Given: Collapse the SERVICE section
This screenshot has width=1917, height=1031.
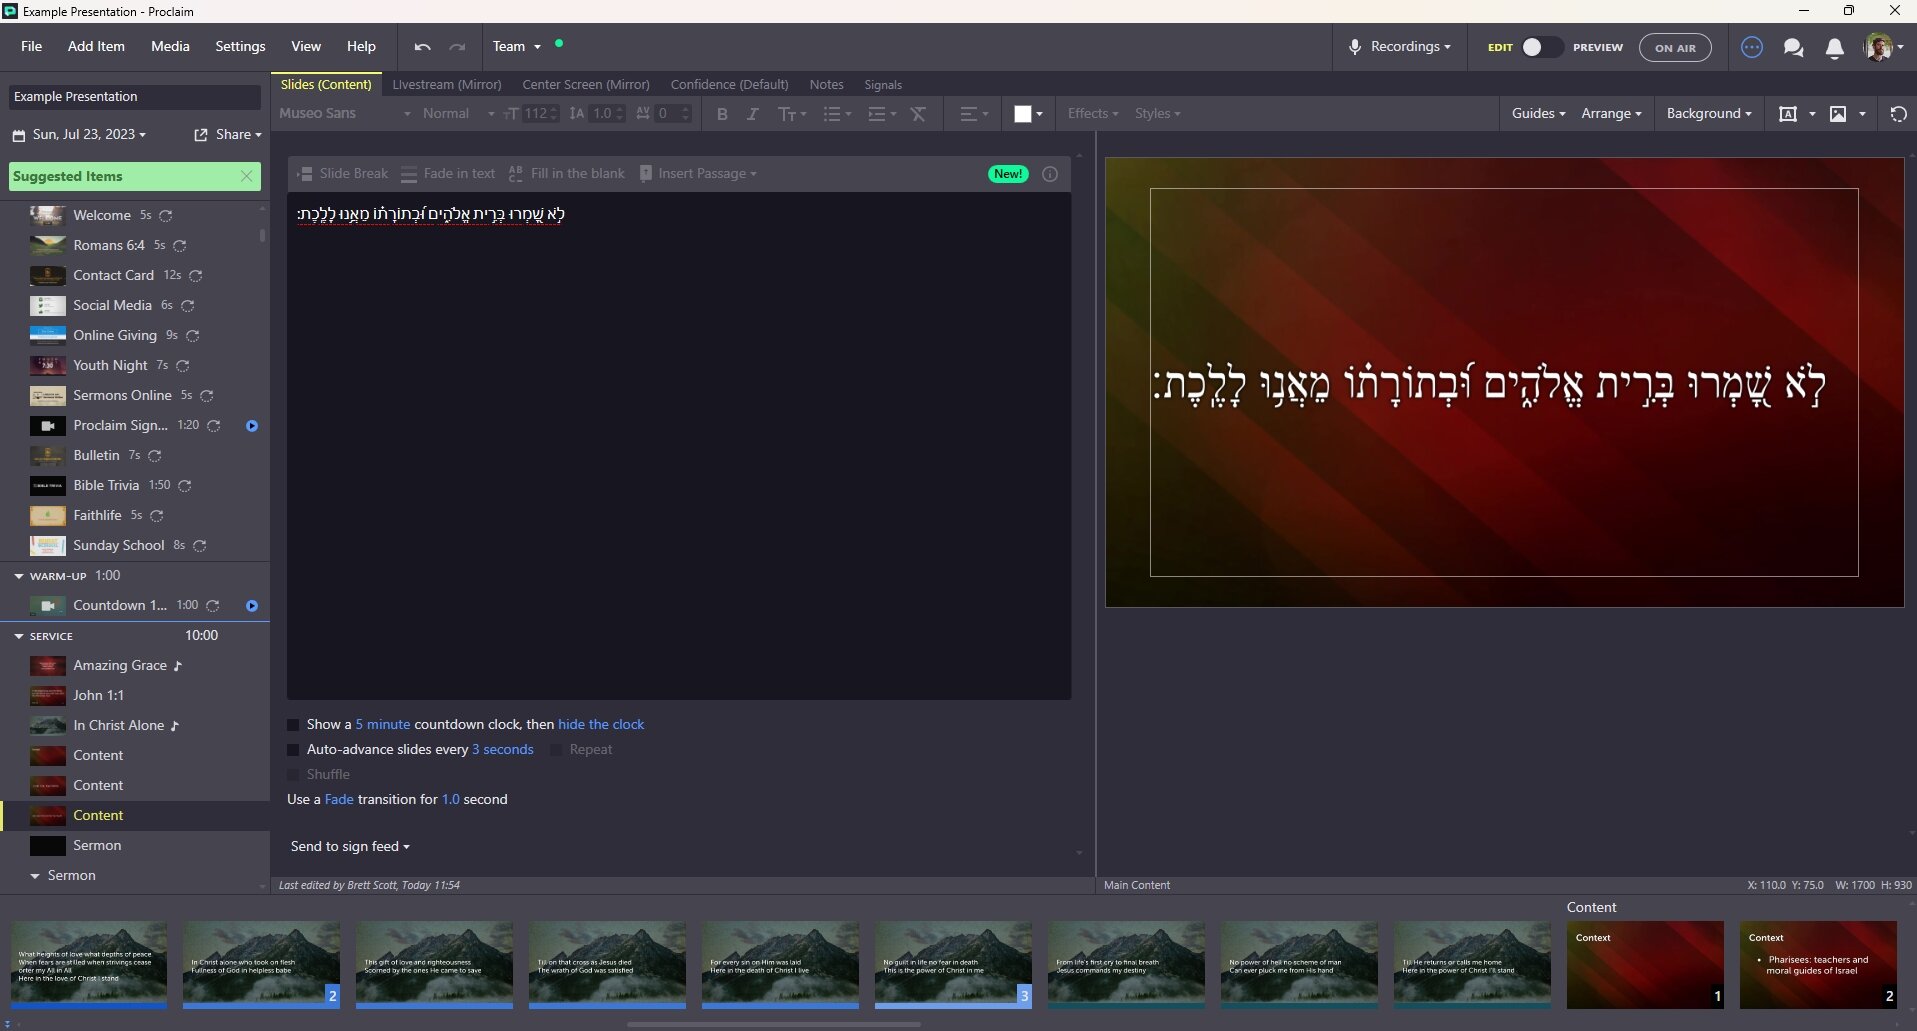Looking at the screenshot, I should pos(19,636).
